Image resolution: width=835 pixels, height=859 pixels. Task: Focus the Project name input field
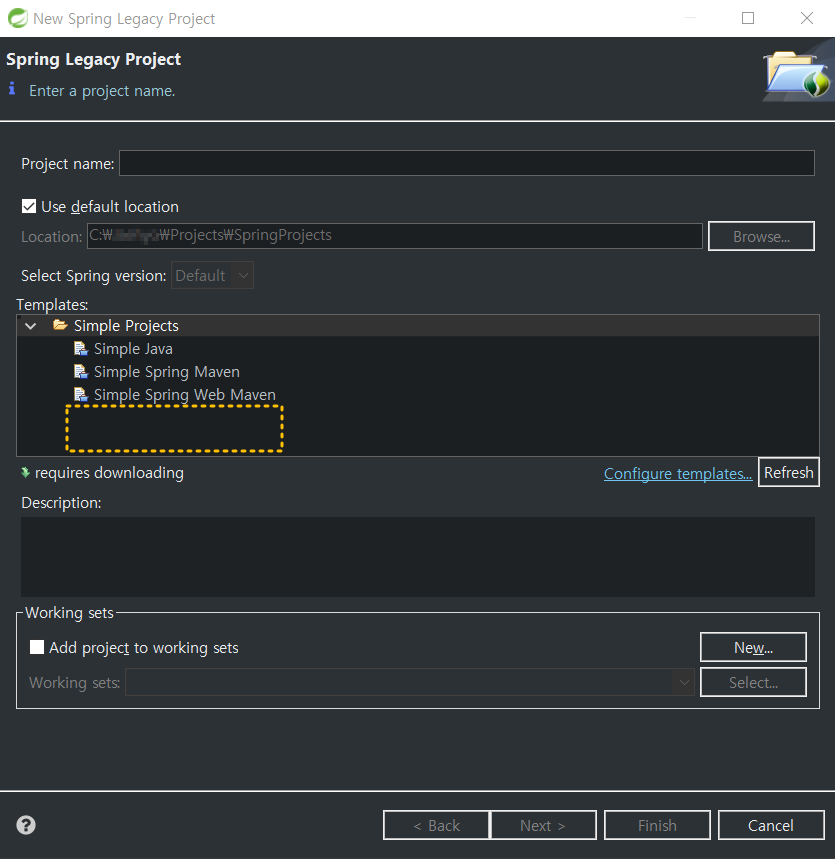click(x=467, y=163)
